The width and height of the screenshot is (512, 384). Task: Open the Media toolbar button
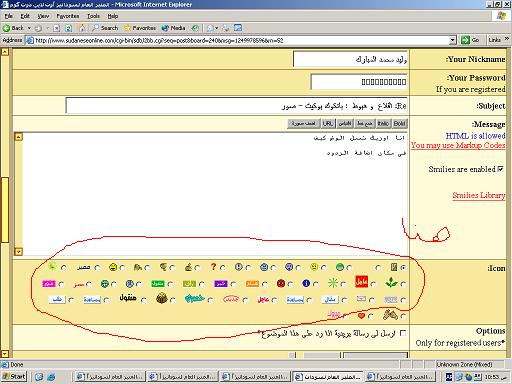coord(173,28)
